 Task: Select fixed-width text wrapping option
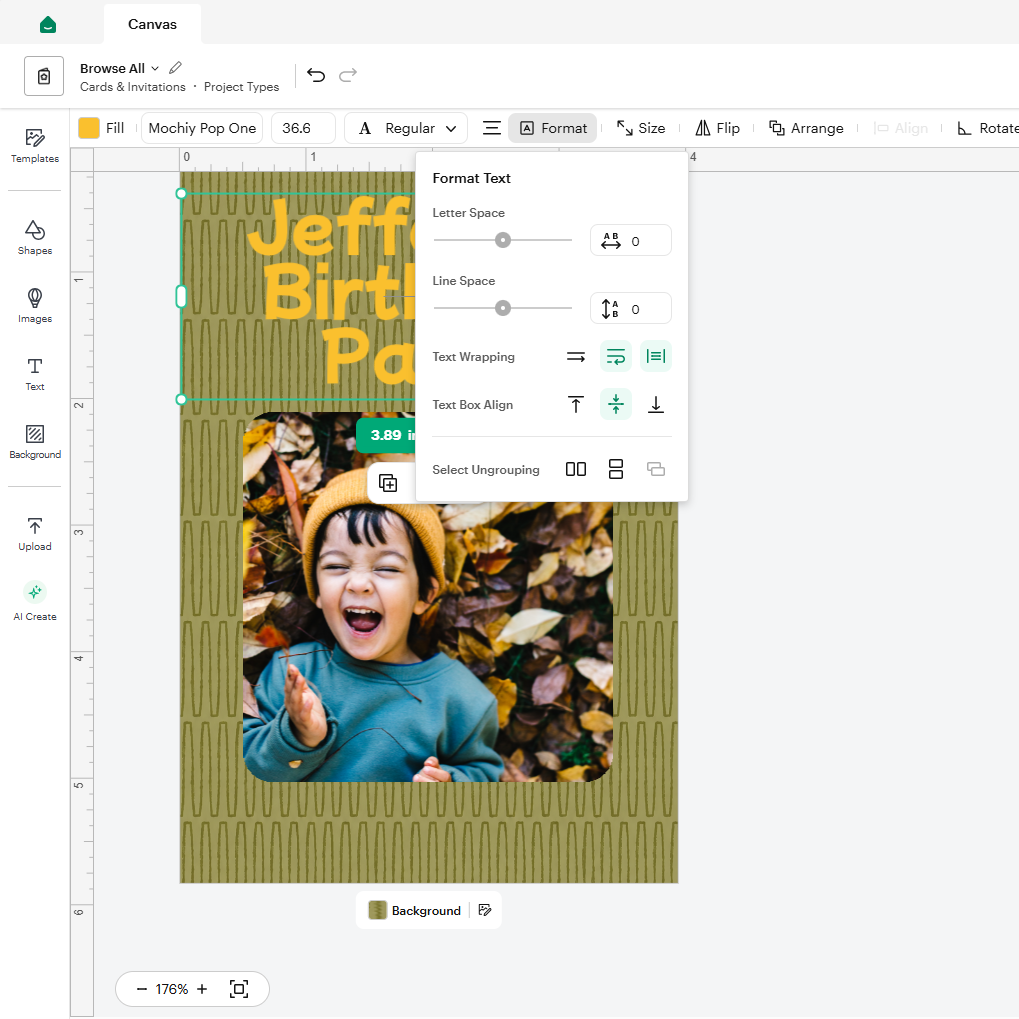click(656, 356)
